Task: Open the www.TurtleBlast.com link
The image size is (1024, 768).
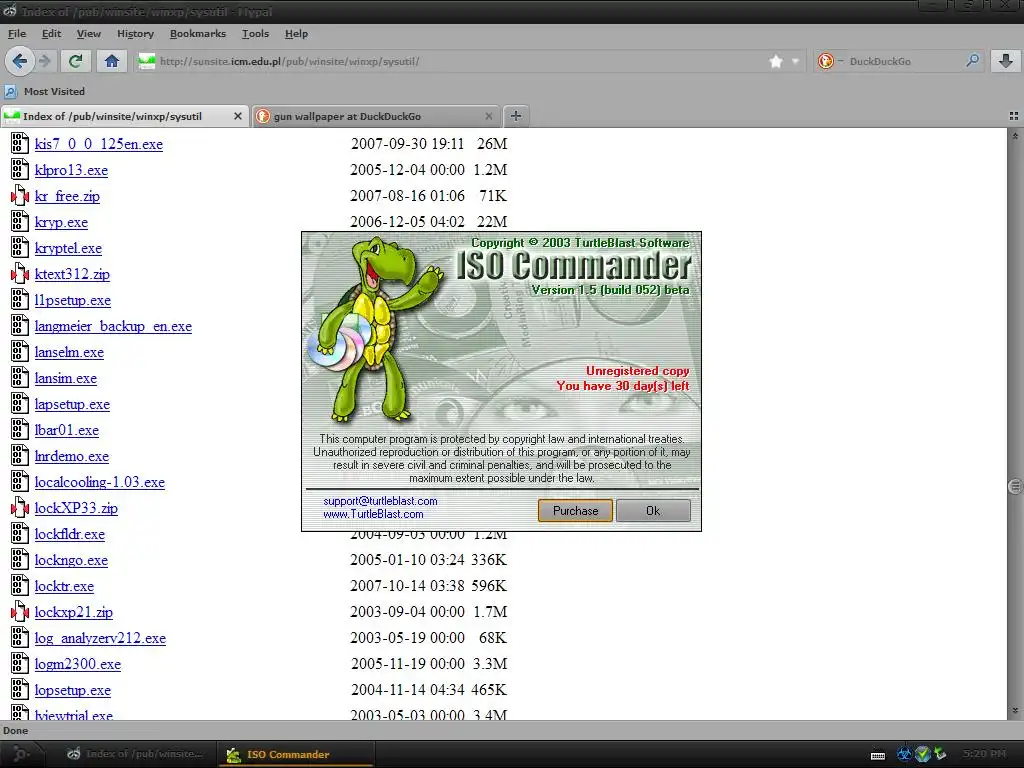Action: tap(373, 514)
